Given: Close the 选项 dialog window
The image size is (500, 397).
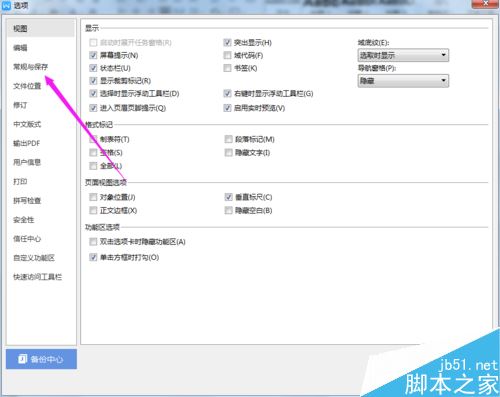Looking at the screenshot, I should point(486,3).
